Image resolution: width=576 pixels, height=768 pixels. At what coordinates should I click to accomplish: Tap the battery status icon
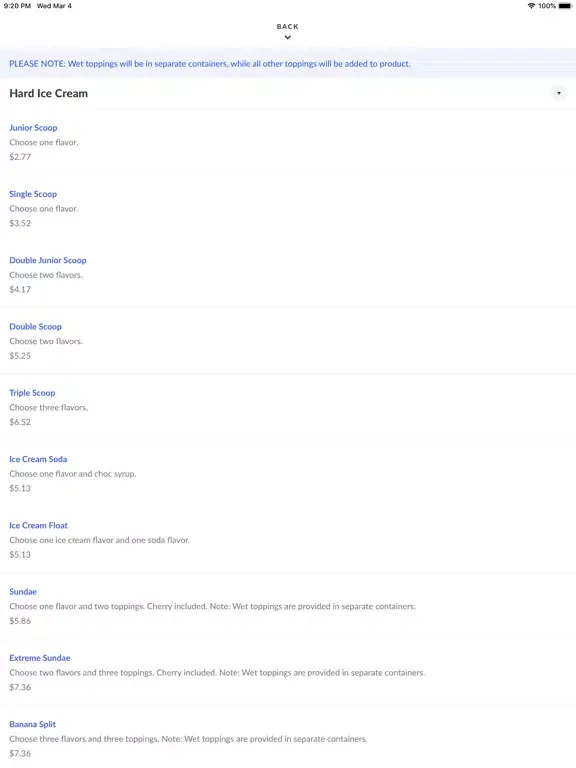click(x=565, y=6)
